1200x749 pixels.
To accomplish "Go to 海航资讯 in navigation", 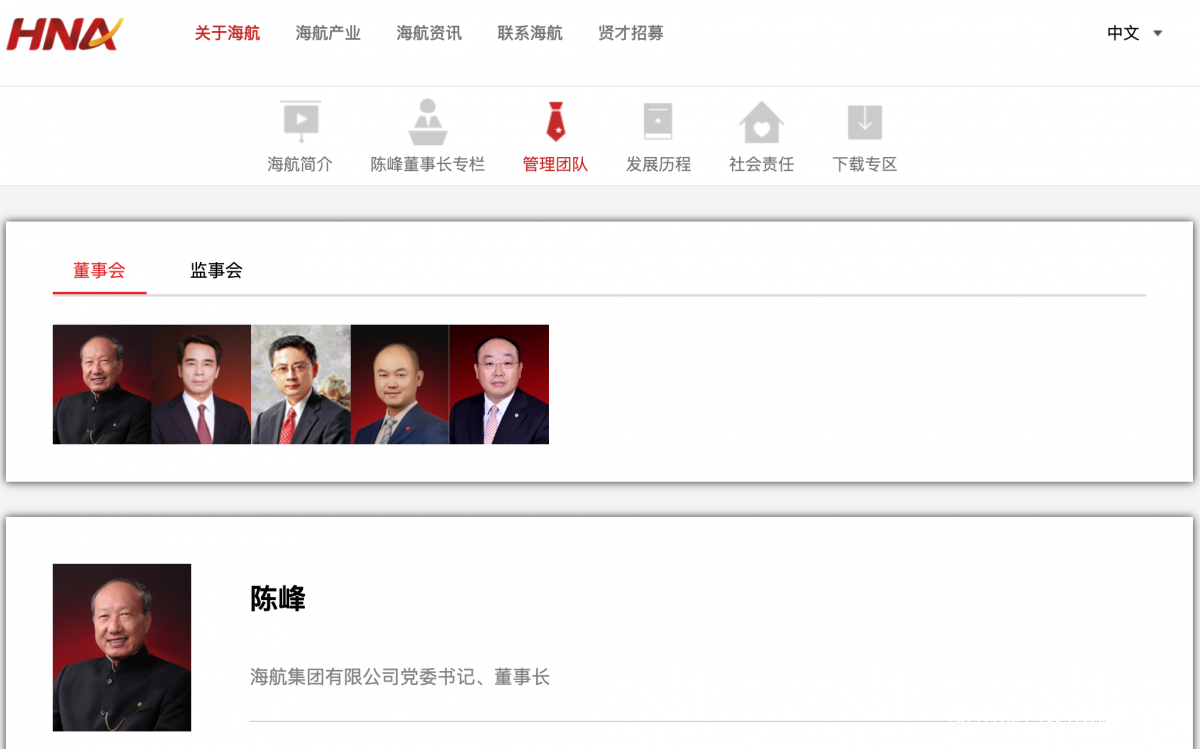I will pyautogui.click(x=429, y=33).
